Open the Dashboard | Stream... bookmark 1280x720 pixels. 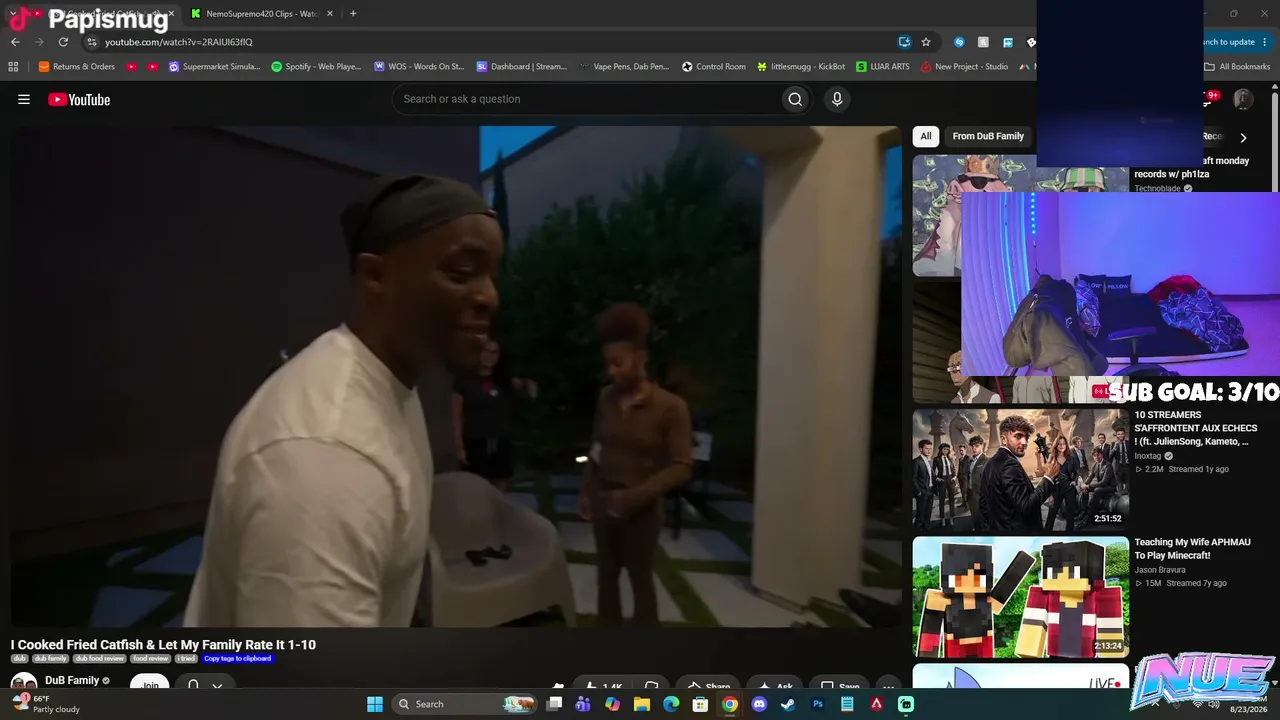(521, 67)
